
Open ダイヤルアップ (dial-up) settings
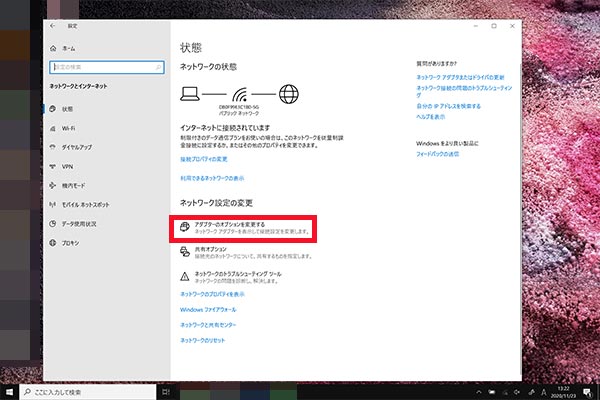[71, 147]
